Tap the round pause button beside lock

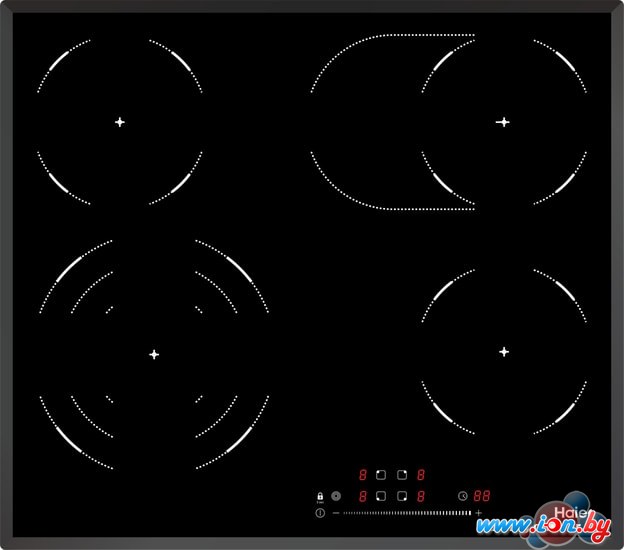[x=336, y=496]
